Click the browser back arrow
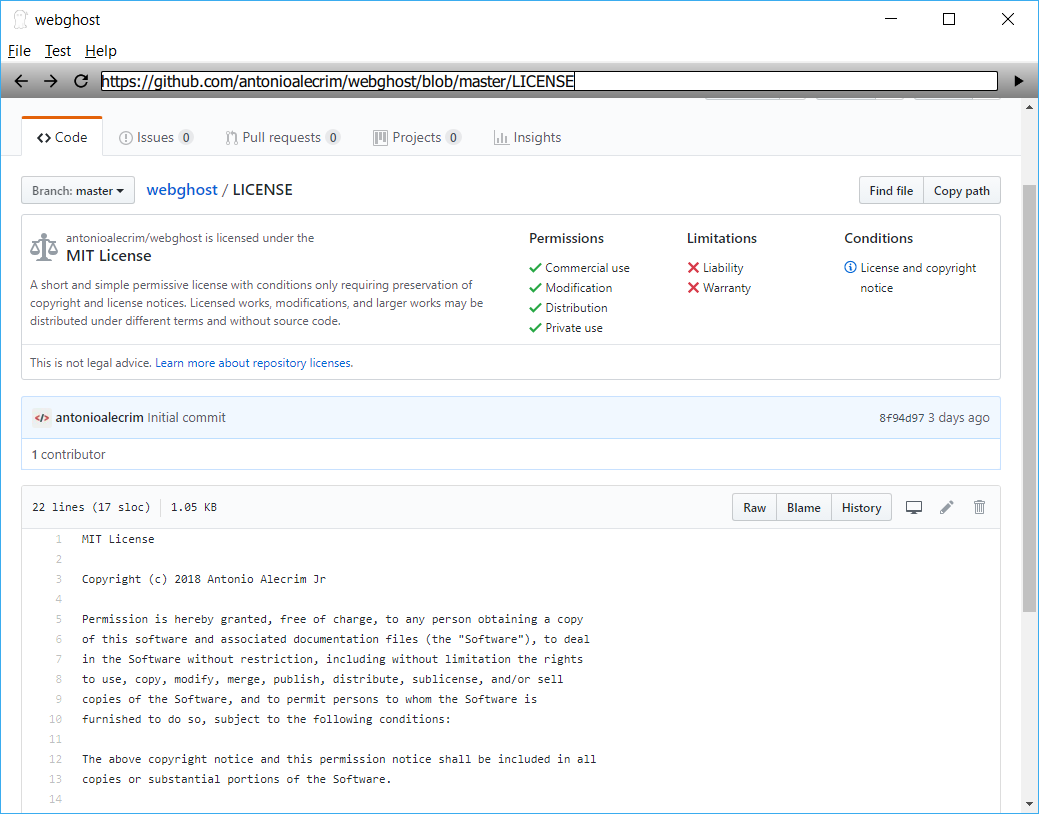 (21, 81)
